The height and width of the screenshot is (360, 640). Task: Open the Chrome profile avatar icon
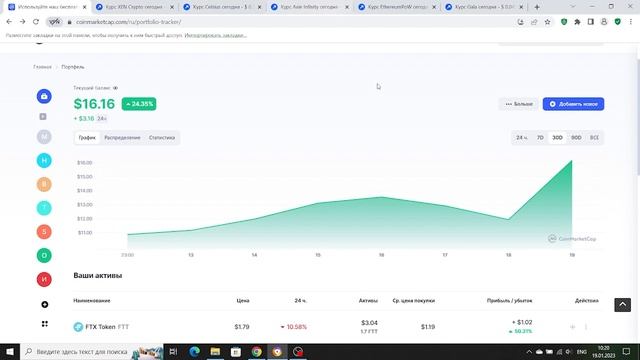click(x=604, y=22)
